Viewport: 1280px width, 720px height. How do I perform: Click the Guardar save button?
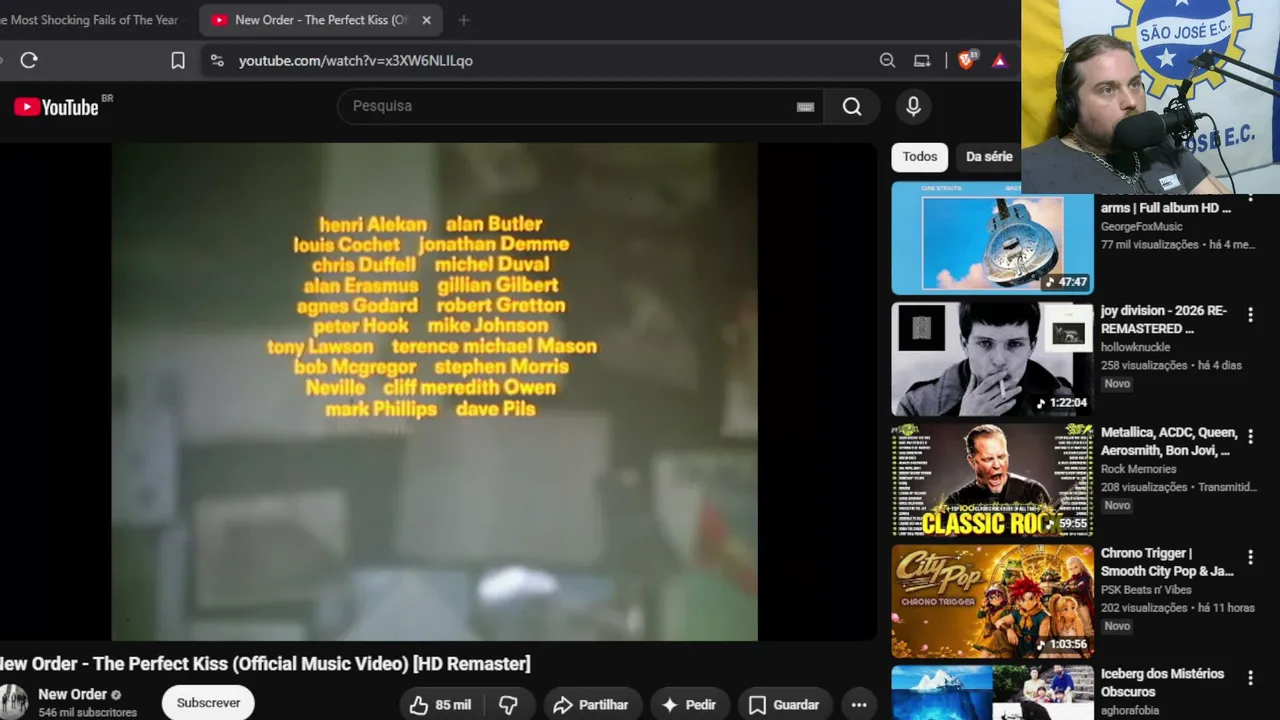tap(785, 704)
